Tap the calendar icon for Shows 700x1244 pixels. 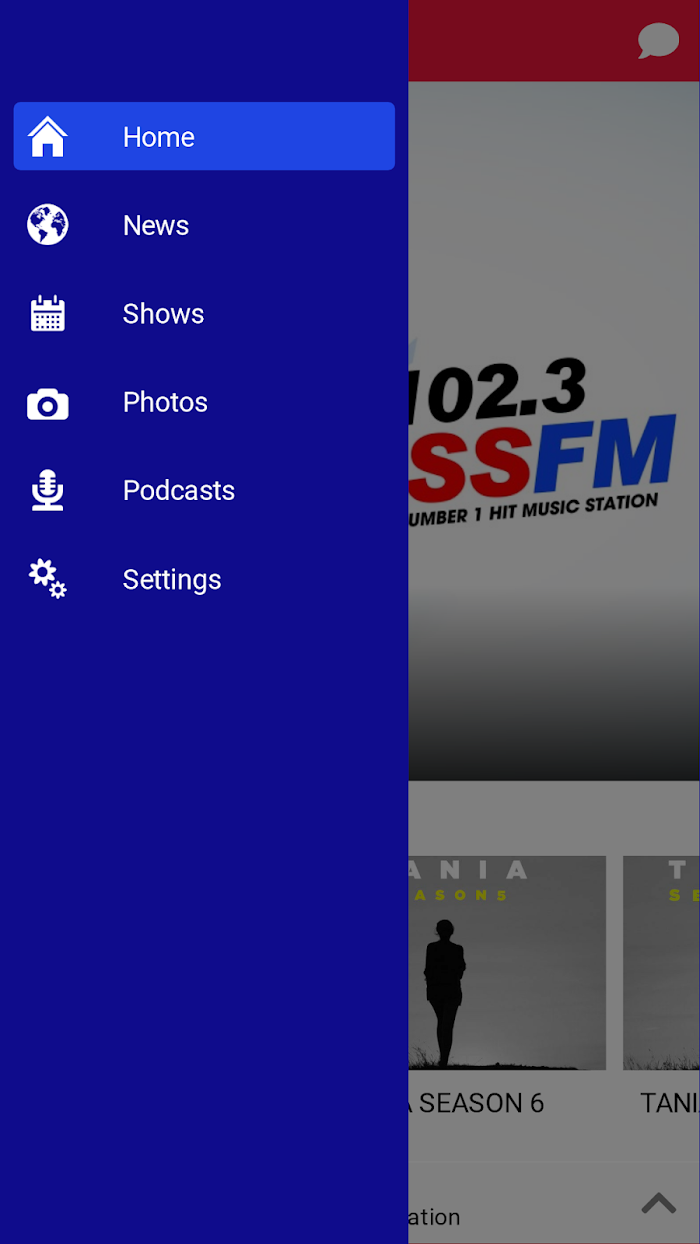pyautogui.click(x=47, y=314)
